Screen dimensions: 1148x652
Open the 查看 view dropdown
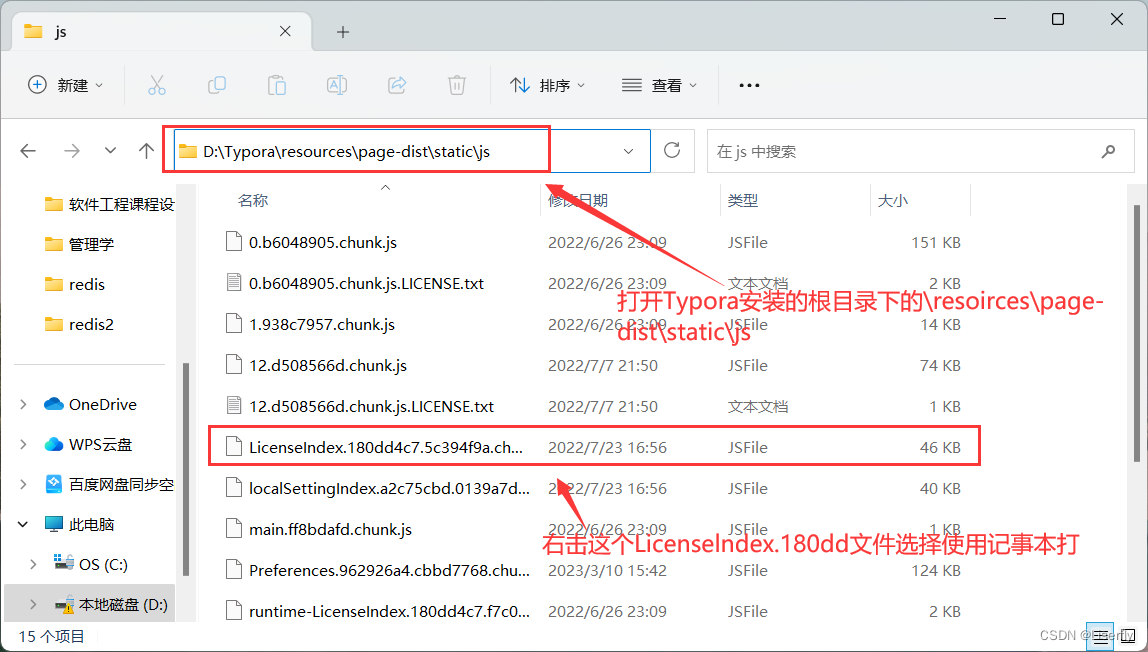(659, 86)
